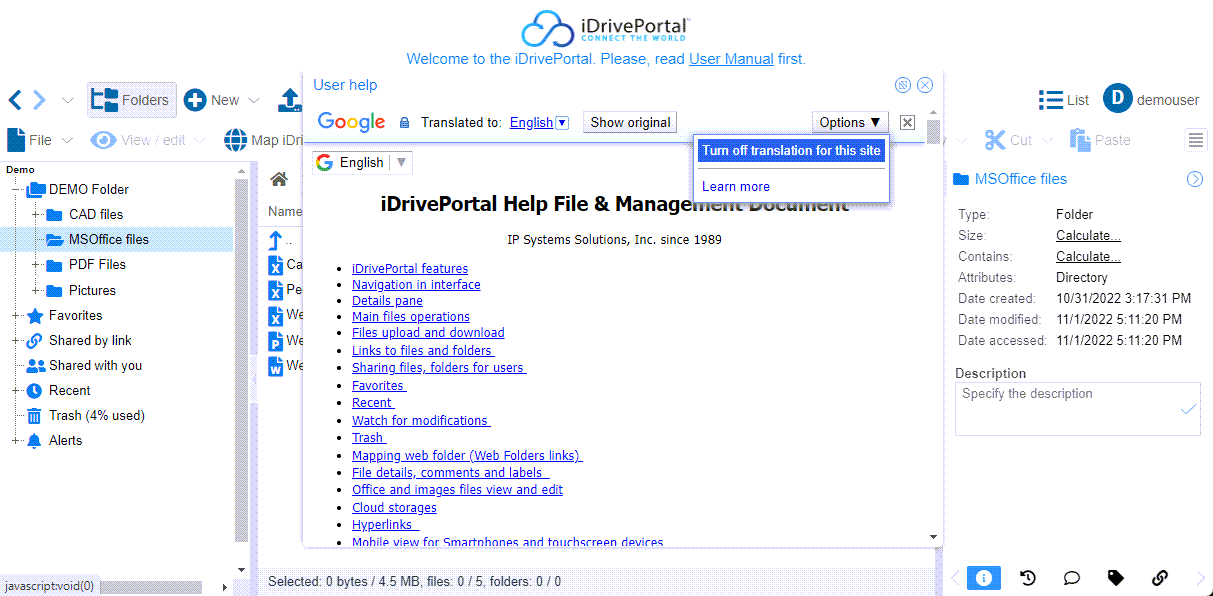Screen dimensions: 1213x596
Task: Select Turn off translation for this site
Action: tap(791, 151)
